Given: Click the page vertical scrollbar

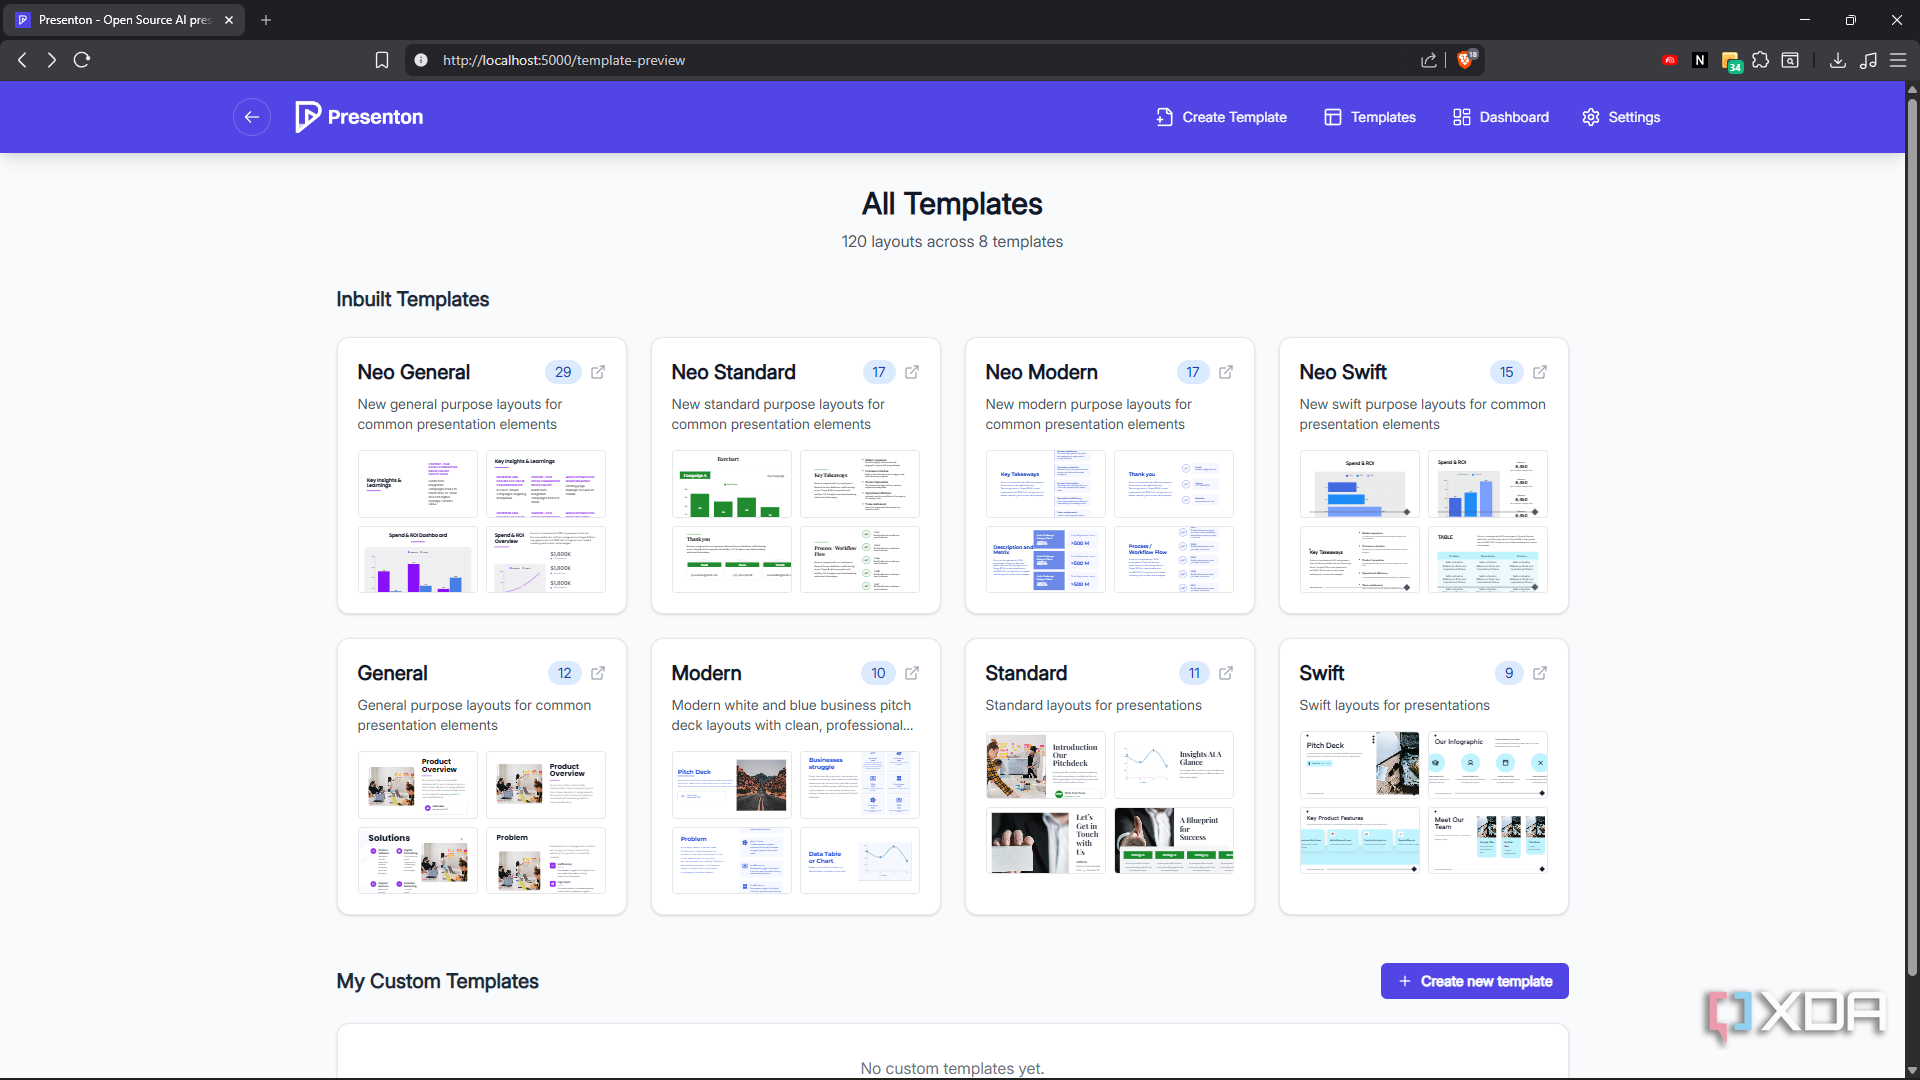Looking at the screenshot, I should pyautogui.click(x=1912, y=536).
